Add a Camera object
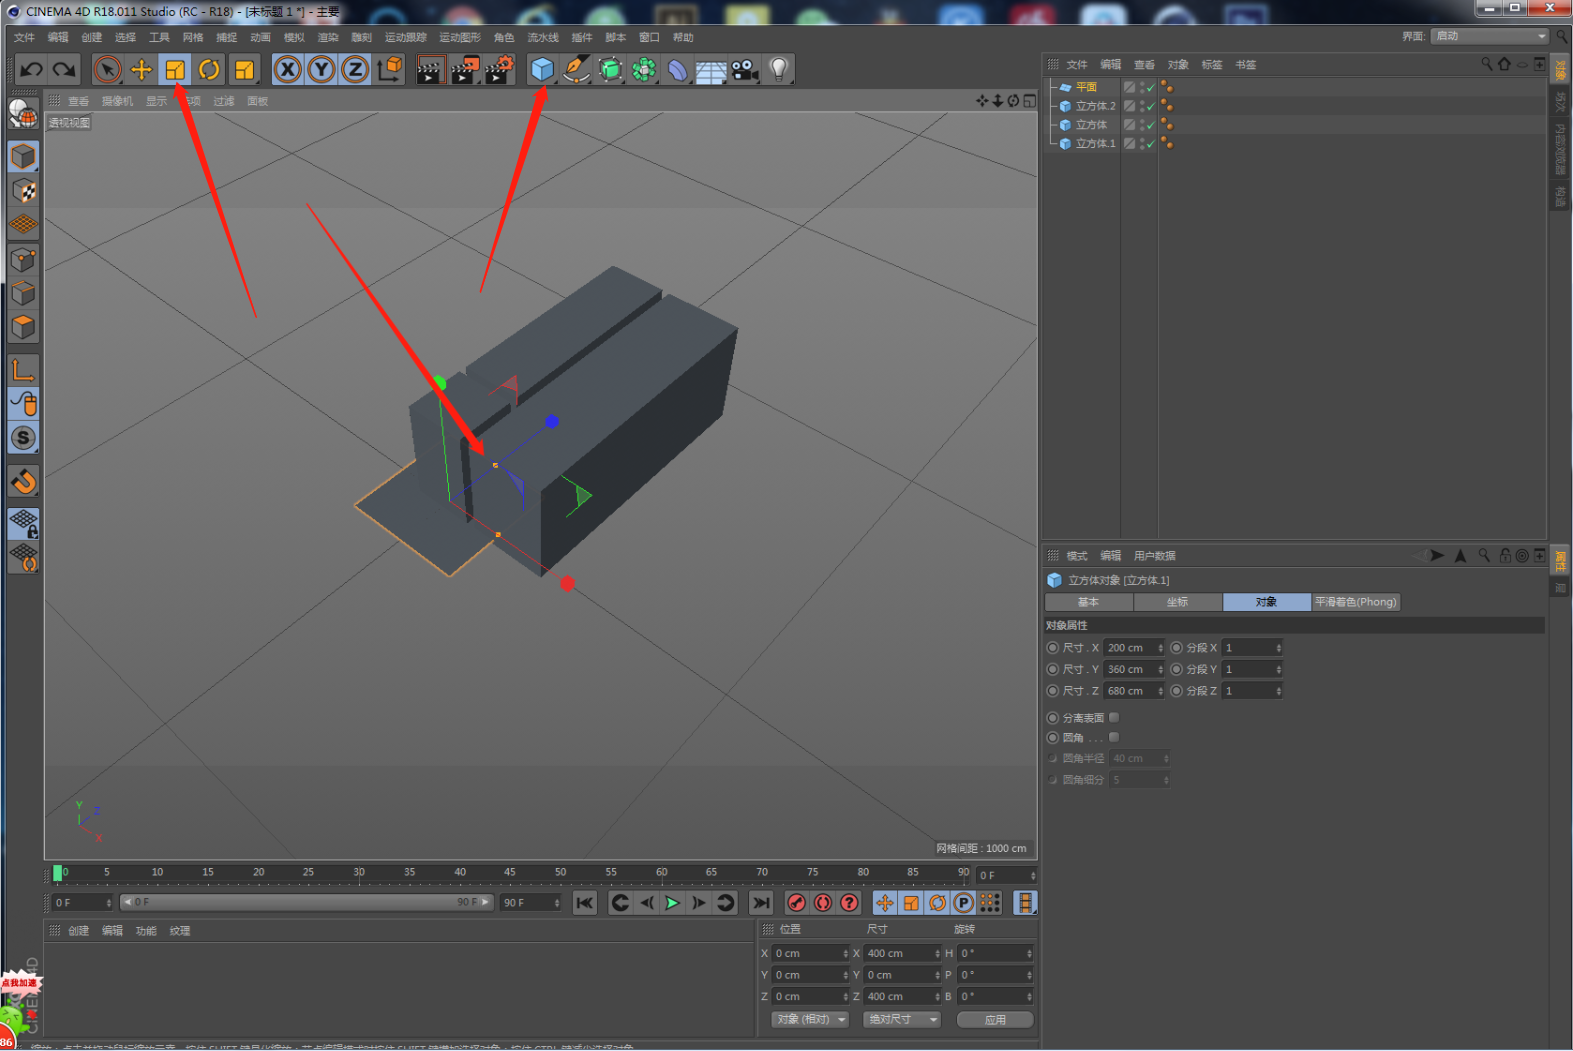1573x1051 pixels. tap(745, 69)
